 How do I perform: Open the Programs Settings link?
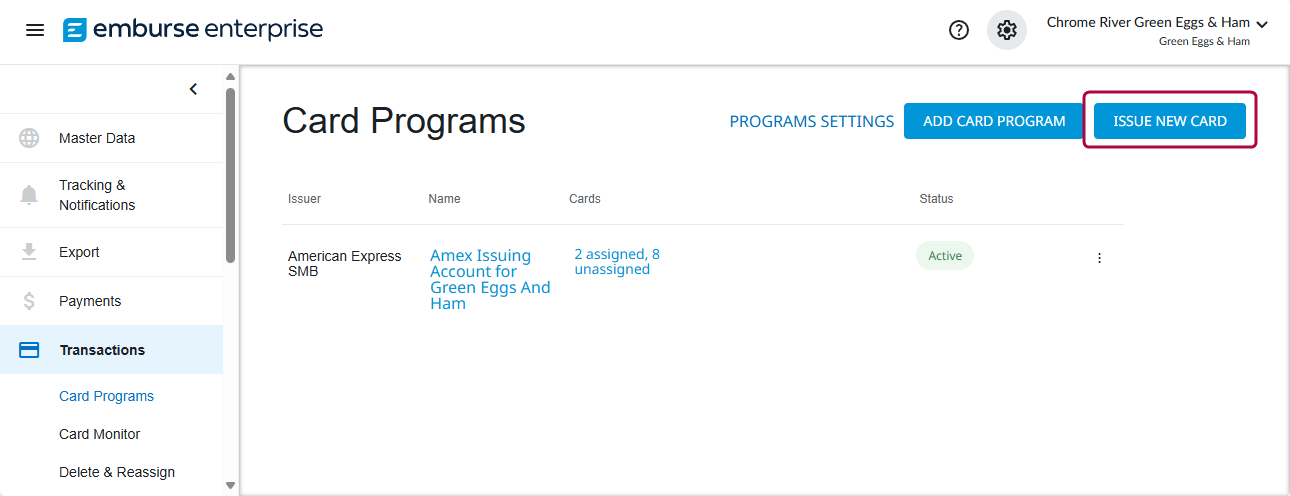811,121
